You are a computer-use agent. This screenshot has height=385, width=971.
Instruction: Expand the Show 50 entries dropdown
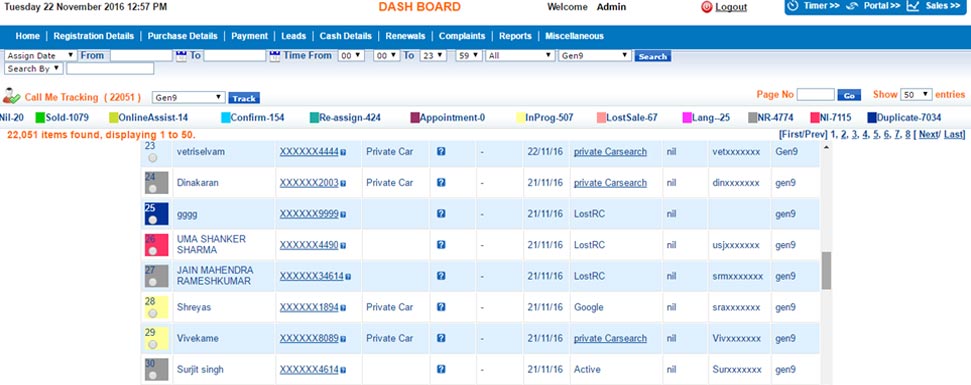pyautogui.click(x=916, y=95)
